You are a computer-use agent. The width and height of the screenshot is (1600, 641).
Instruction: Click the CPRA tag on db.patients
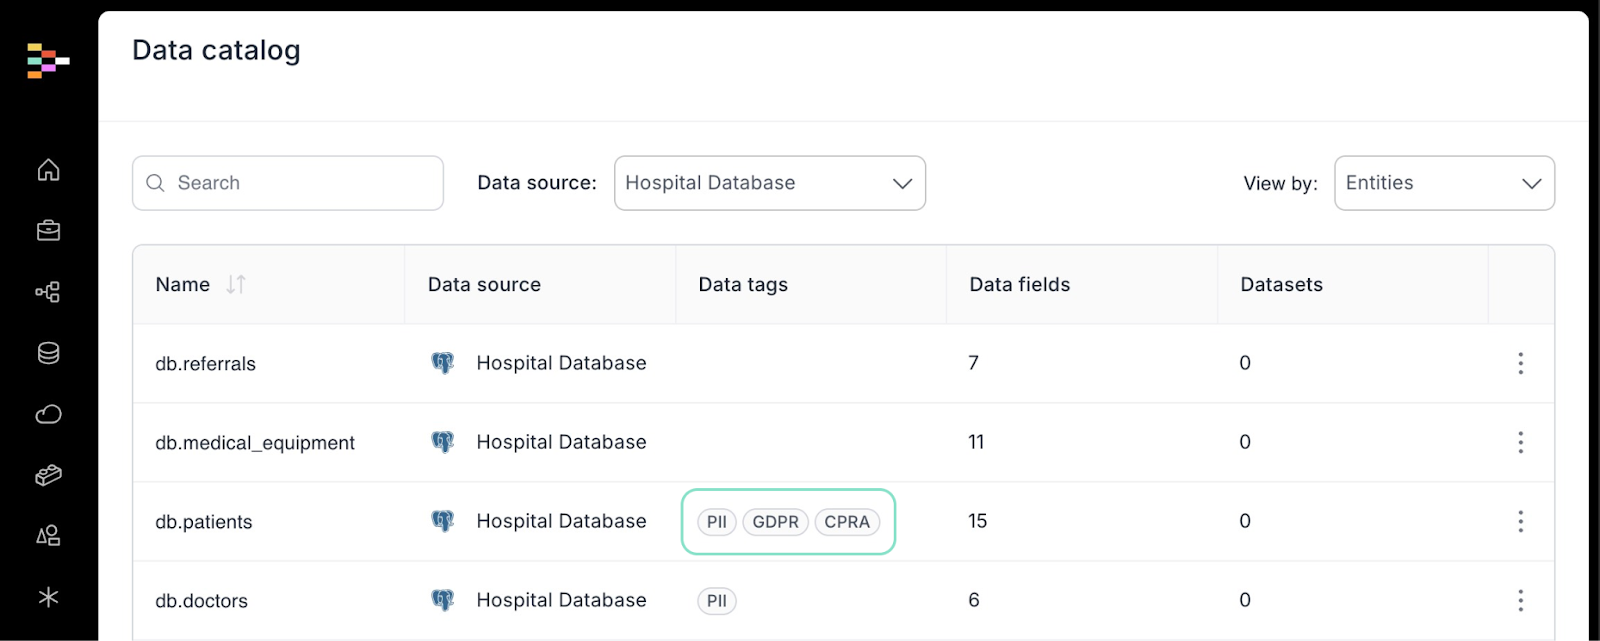click(847, 522)
